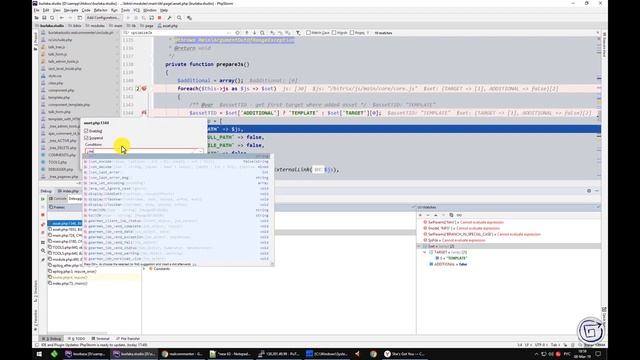The image size is (640, 360).
Task: Click the red Stop icon in main toolbar
Action: [x=160, y=18]
